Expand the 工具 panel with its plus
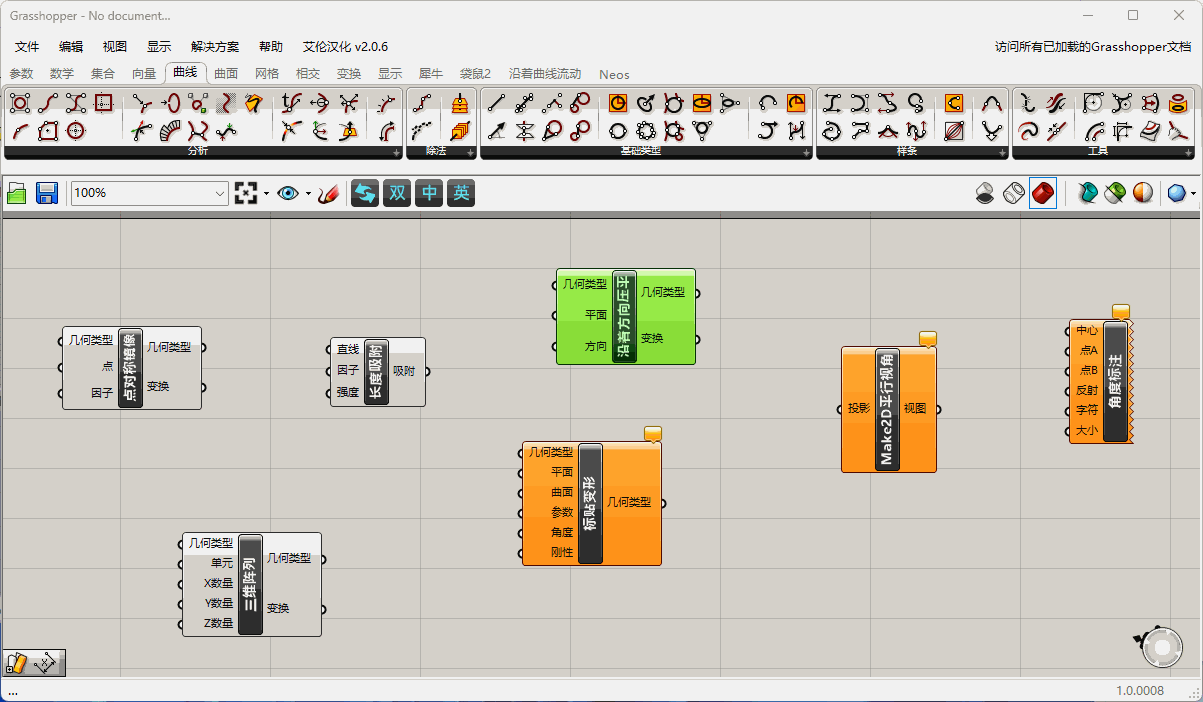The image size is (1203, 702). [x=1187, y=153]
